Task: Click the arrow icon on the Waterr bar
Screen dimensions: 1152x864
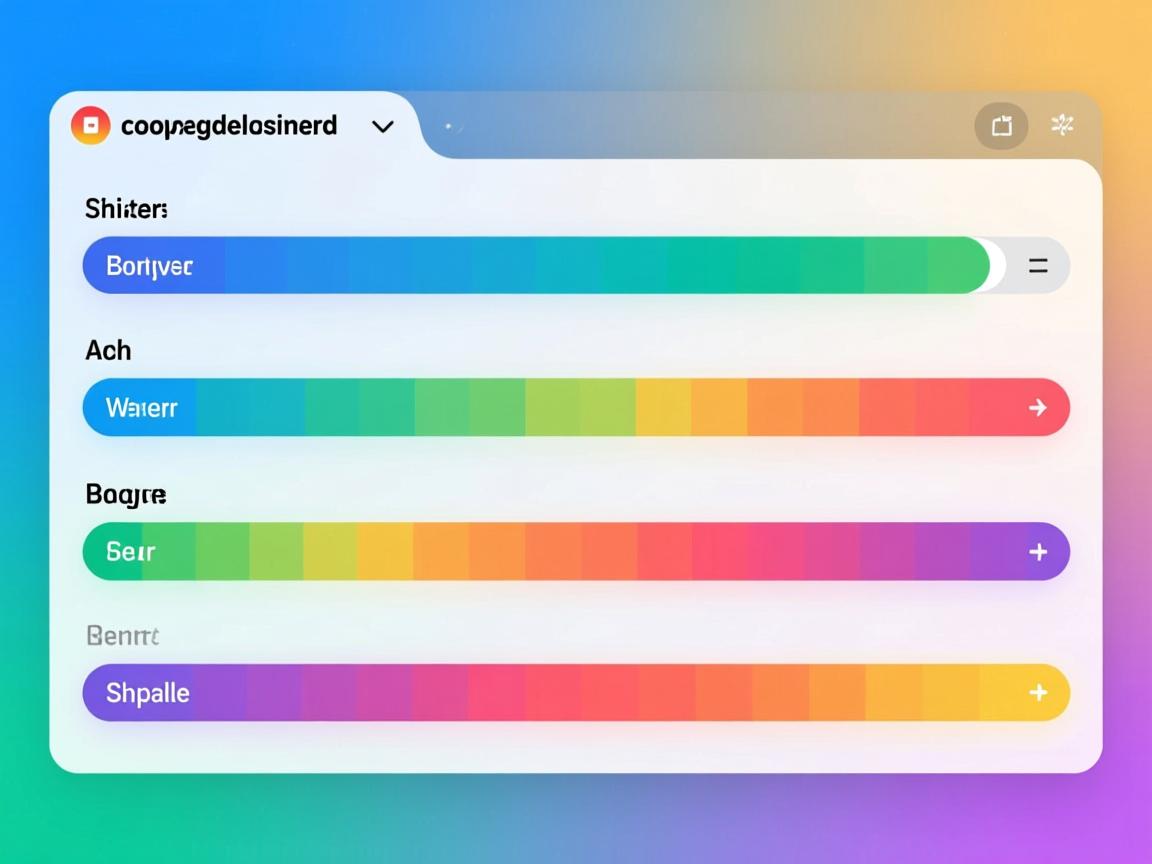Action: click(1038, 407)
